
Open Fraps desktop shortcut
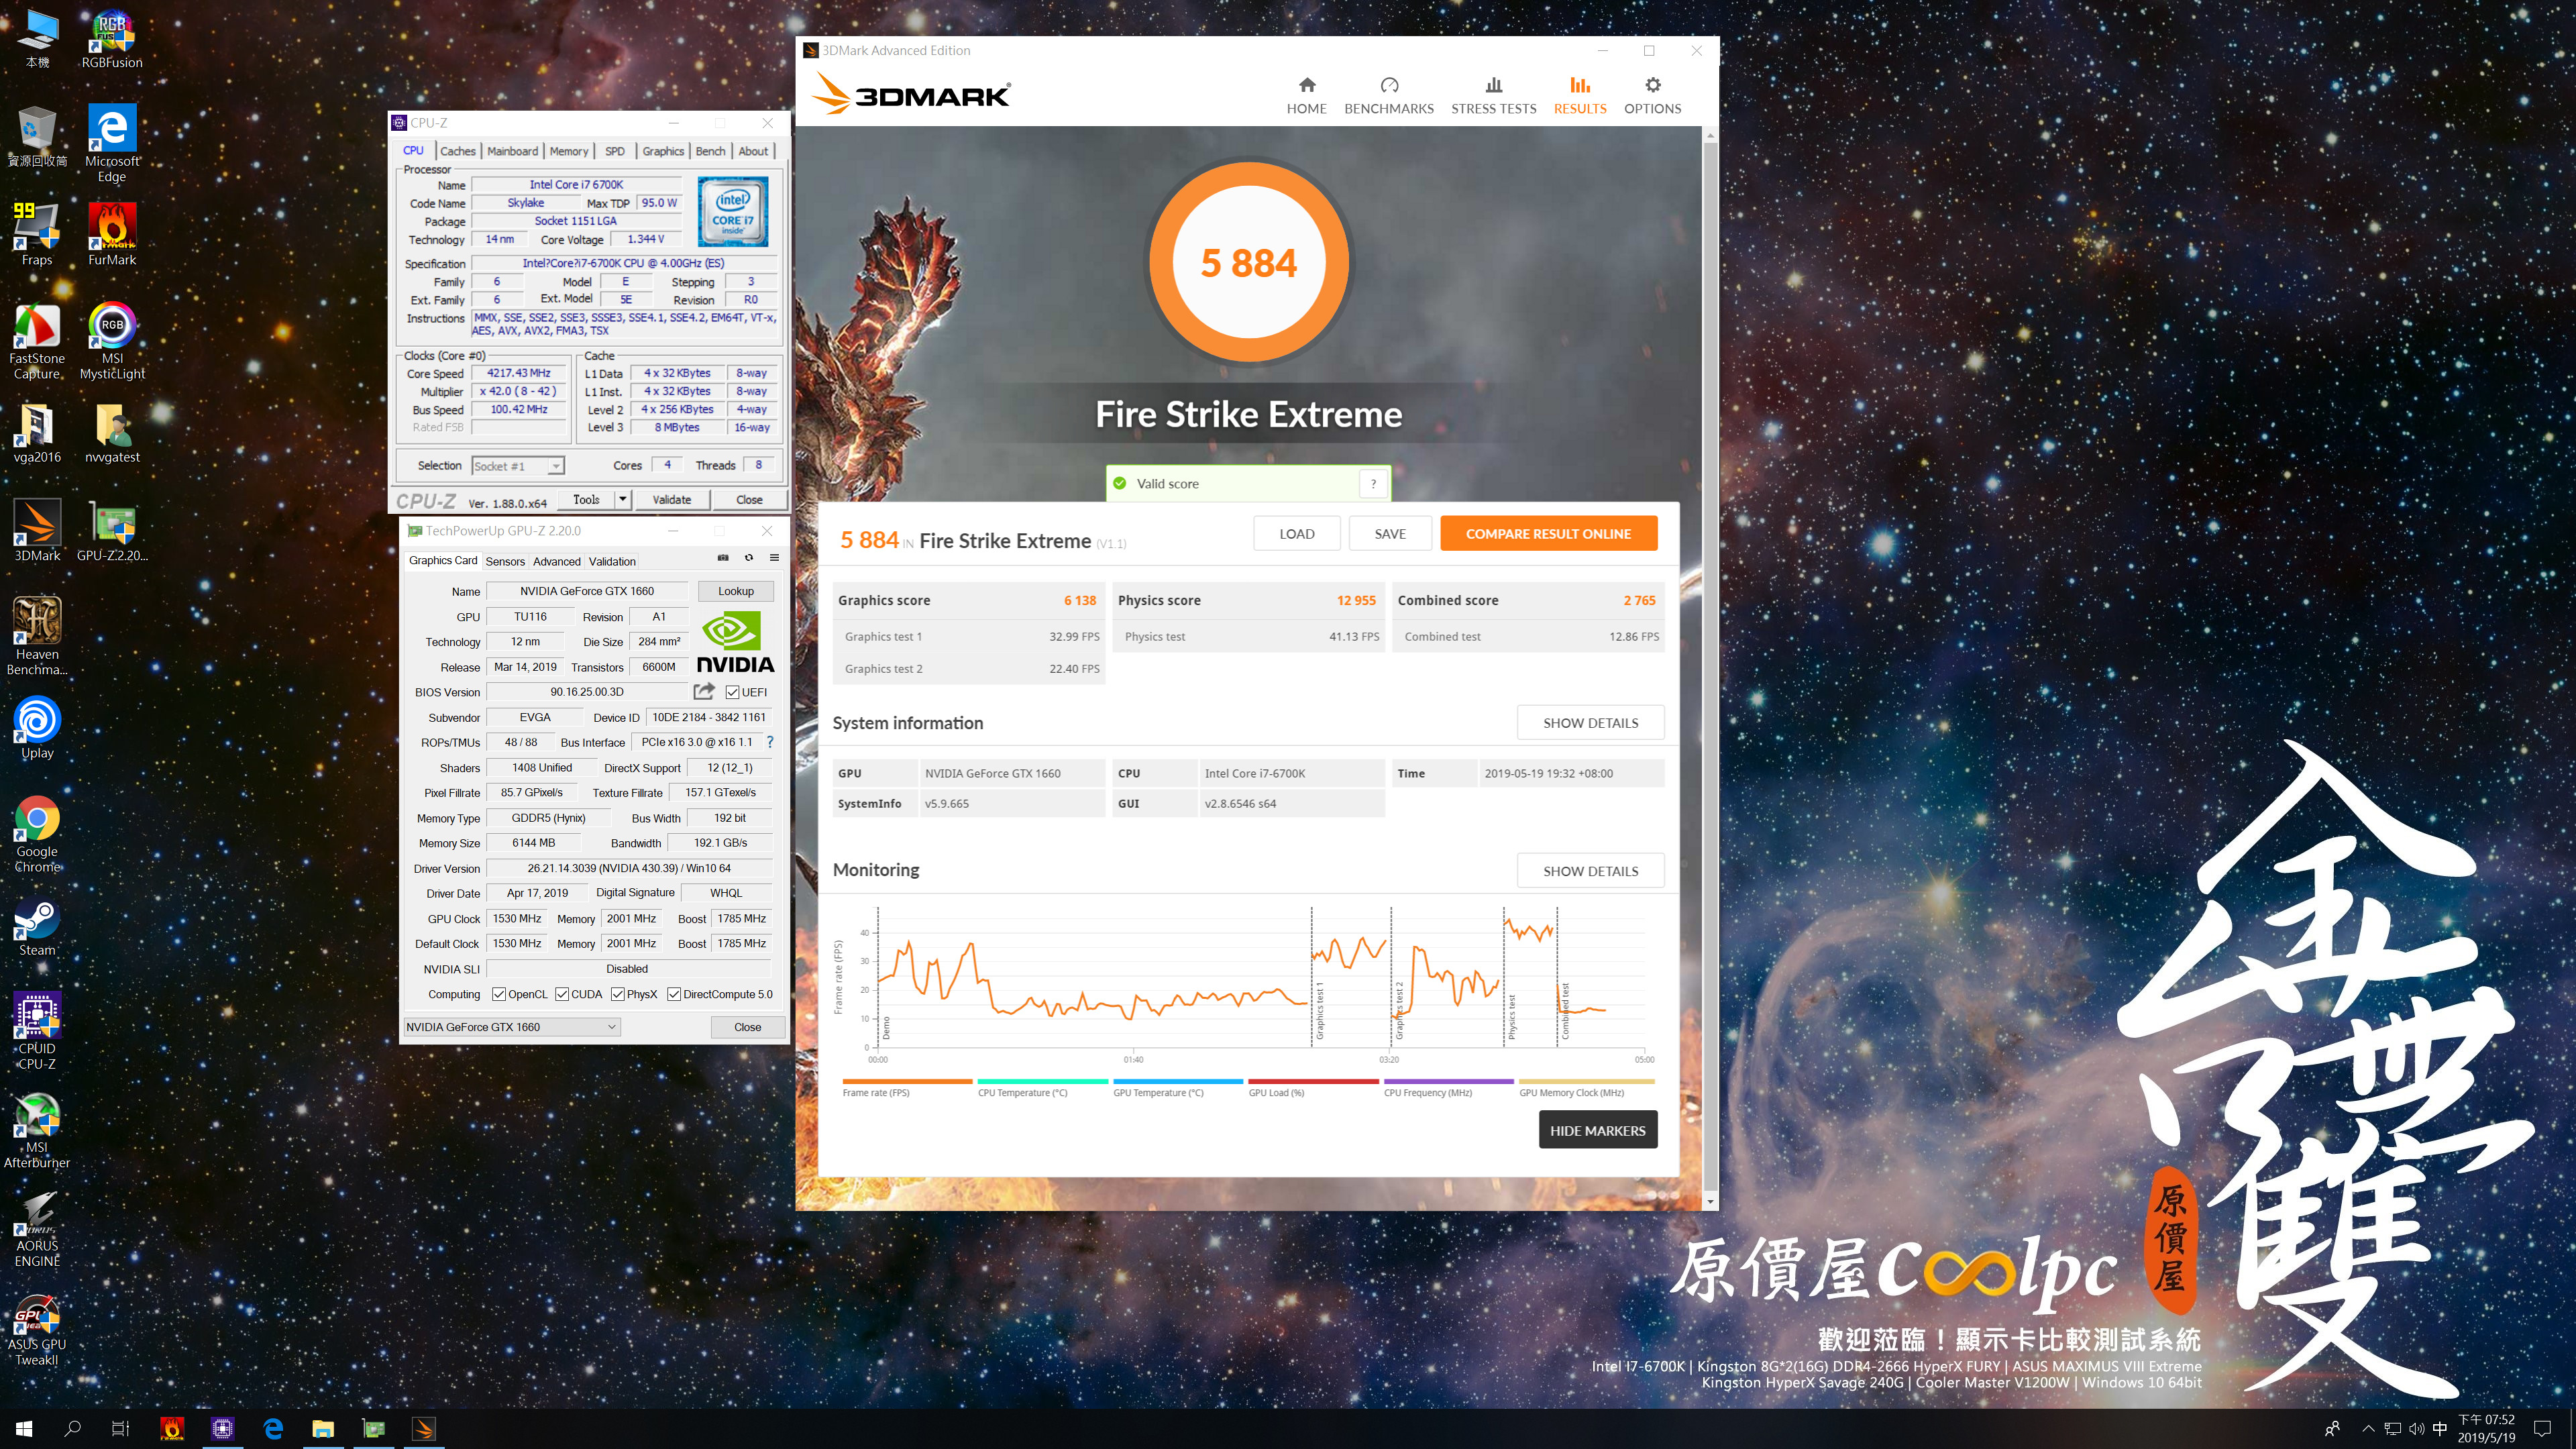tap(37, 234)
